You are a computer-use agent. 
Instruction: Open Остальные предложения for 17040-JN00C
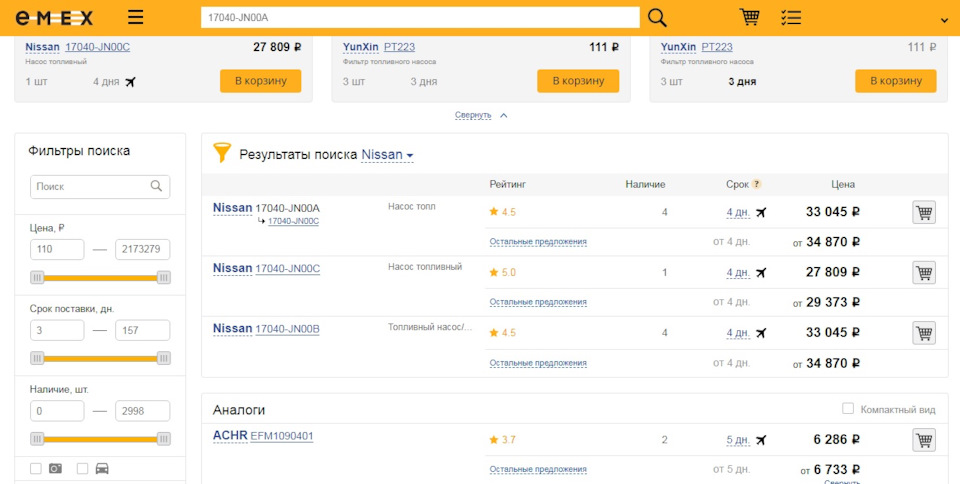pos(538,302)
